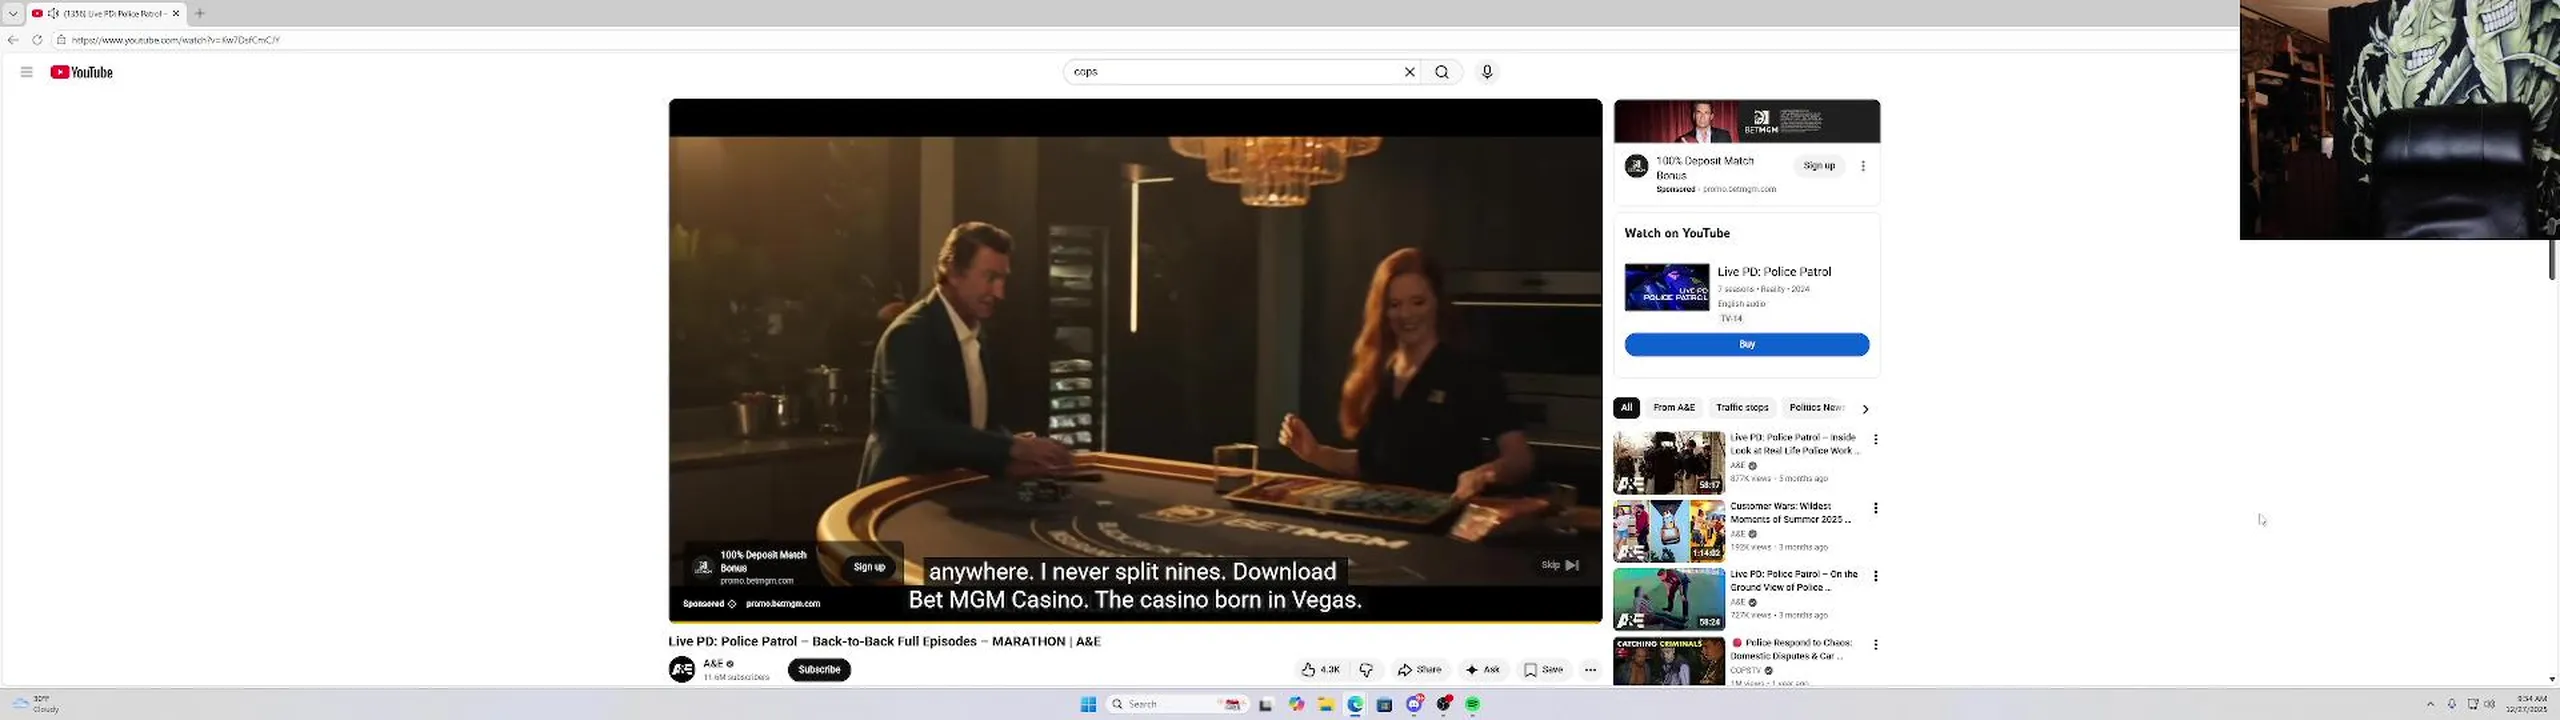Subscribe to the A&E channel
This screenshot has height=720, width=2560.
(819, 670)
